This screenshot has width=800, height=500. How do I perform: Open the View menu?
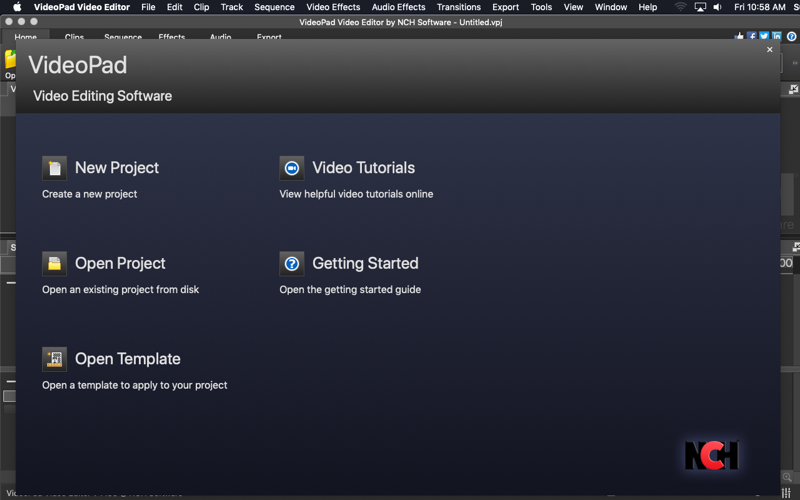point(573,7)
